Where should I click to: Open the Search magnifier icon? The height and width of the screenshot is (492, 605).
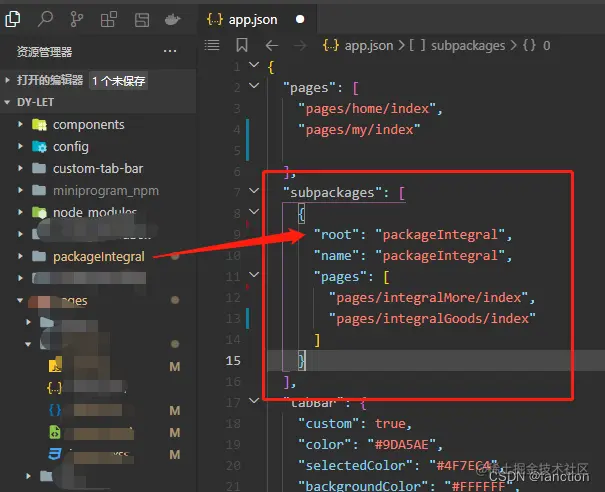coord(45,19)
